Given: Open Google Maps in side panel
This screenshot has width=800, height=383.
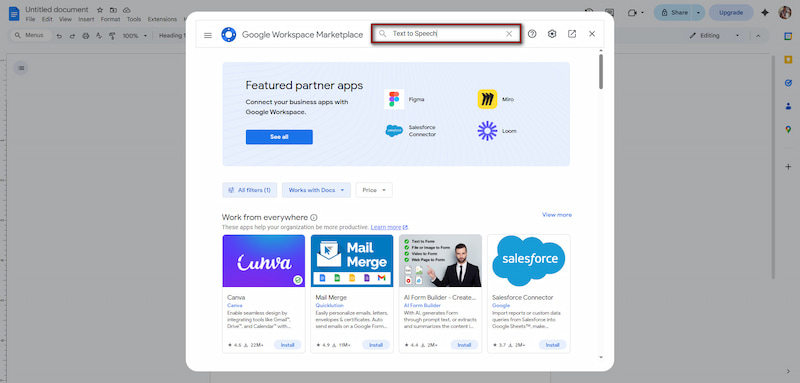Looking at the screenshot, I should [x=788, y=130].
